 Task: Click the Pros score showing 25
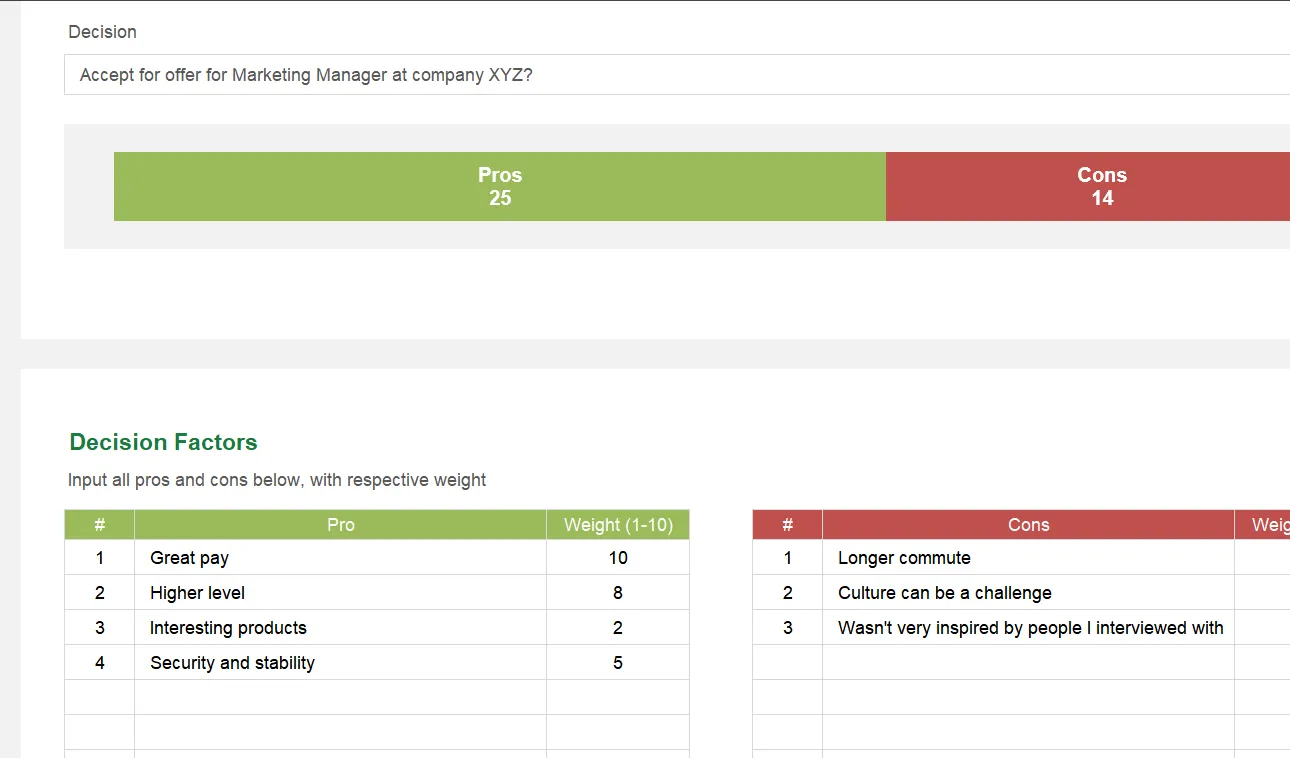[x=499, y=198]
